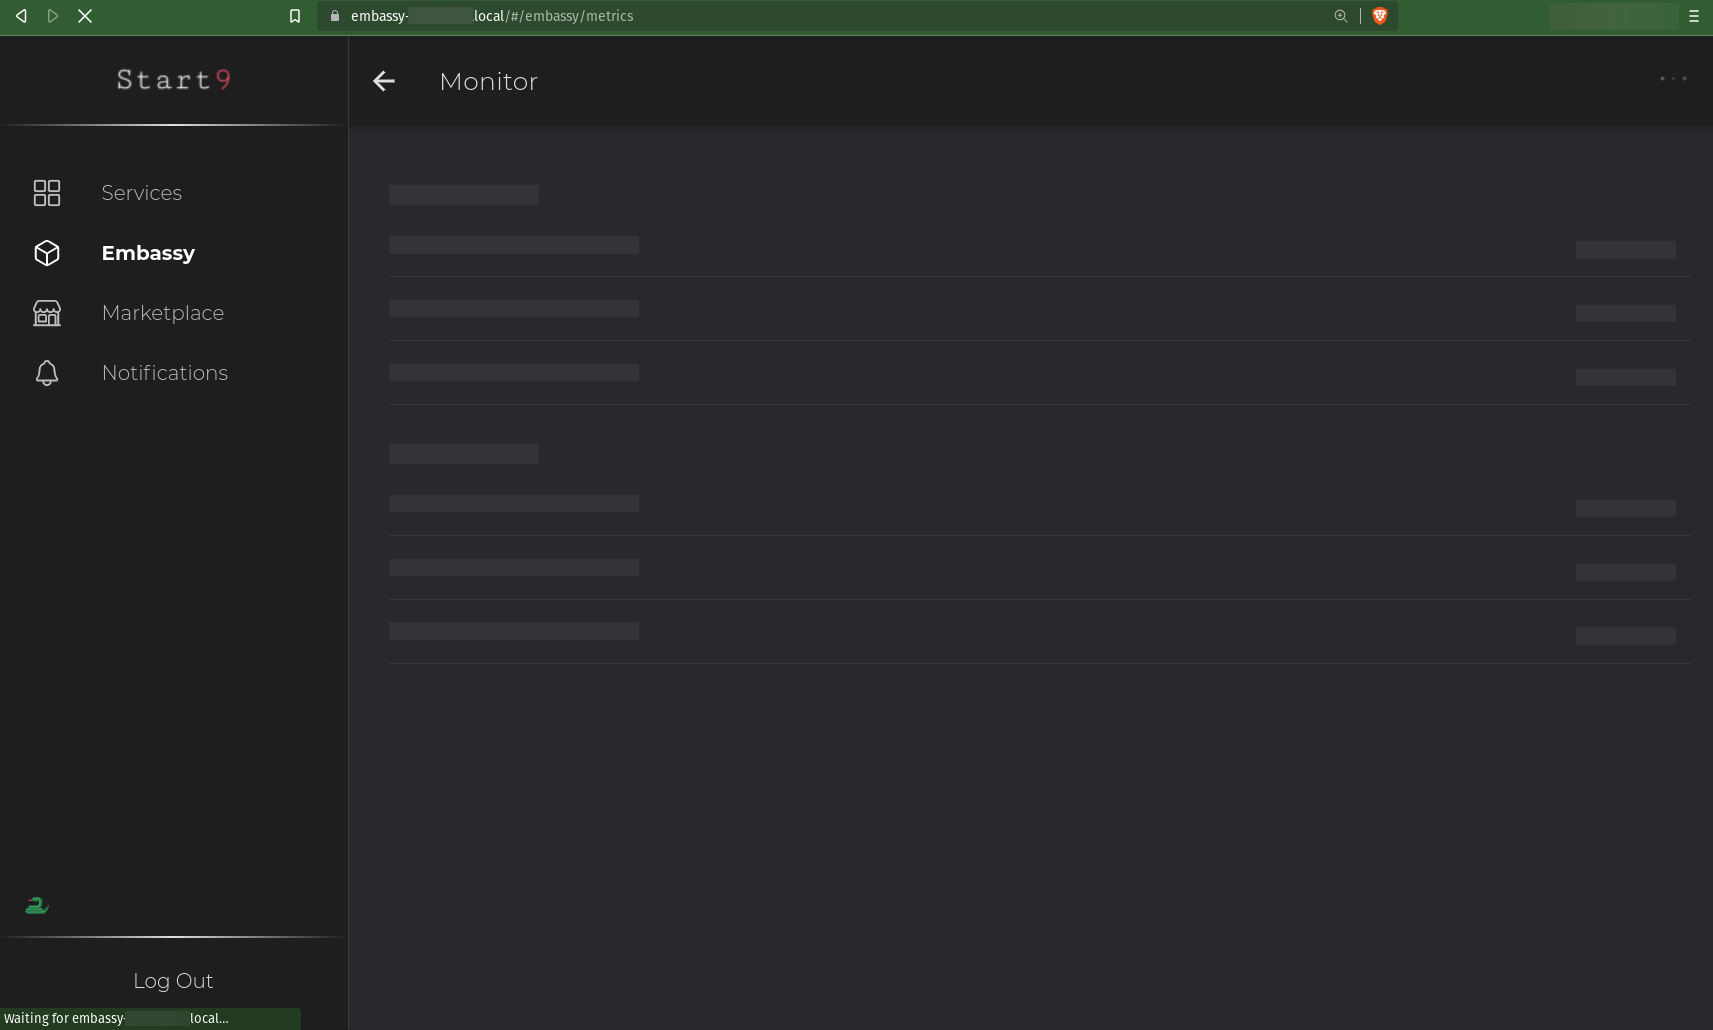Screen dimensions: 1713x1030
Task: Select the Embassy cube icon
Action: click(x=46, y=253)
